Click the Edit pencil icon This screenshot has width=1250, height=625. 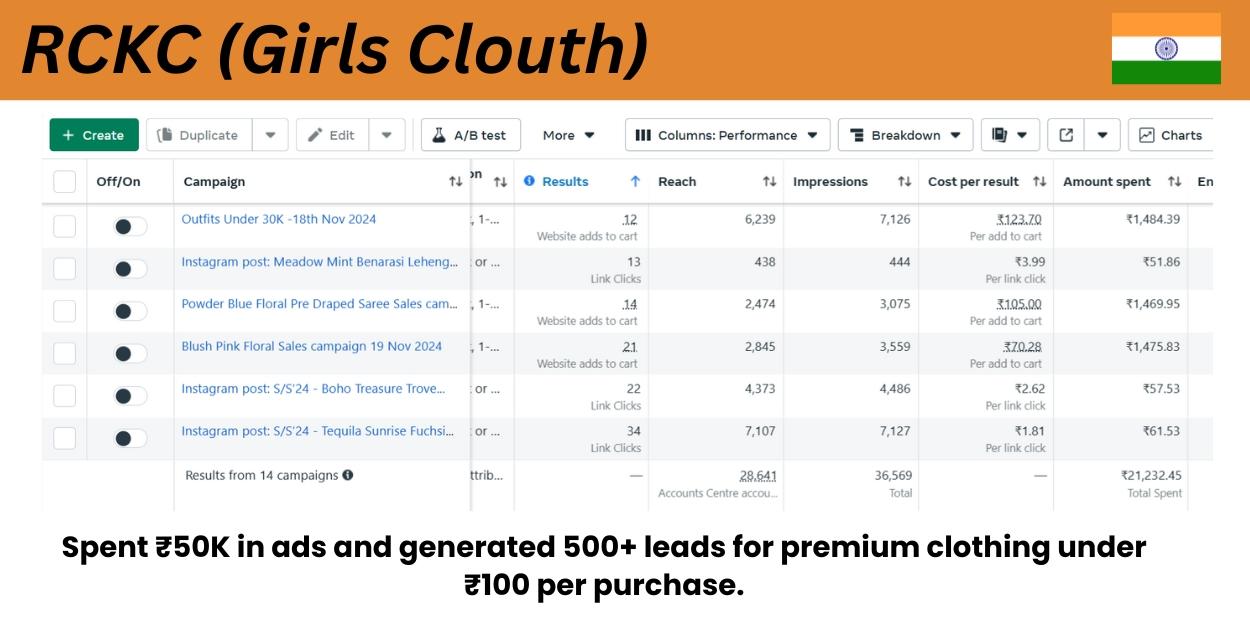point(313,134)
